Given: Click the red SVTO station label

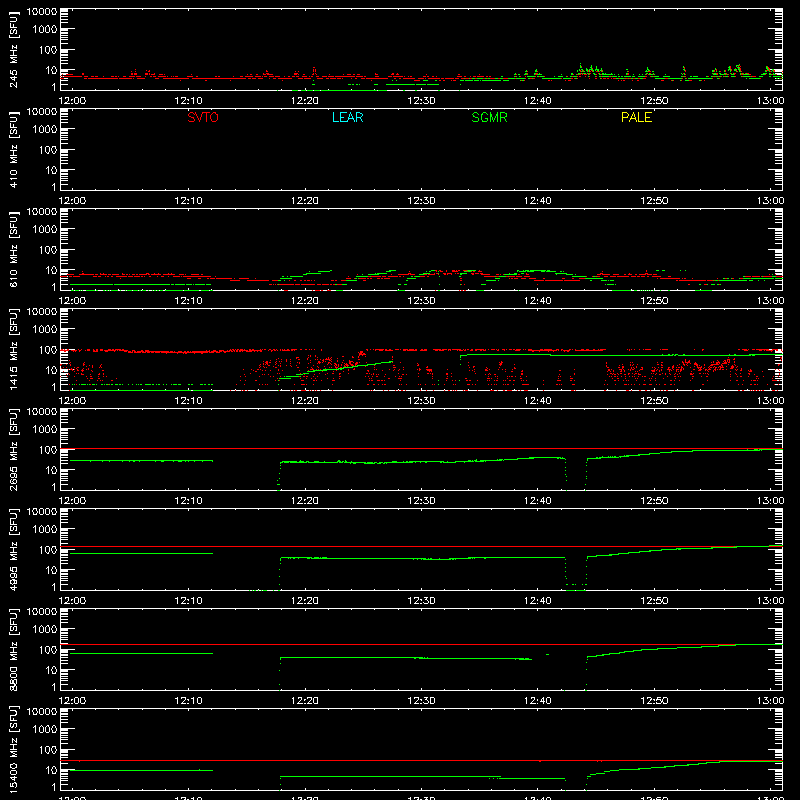Looking at the screenshot, I should [203, 117].
